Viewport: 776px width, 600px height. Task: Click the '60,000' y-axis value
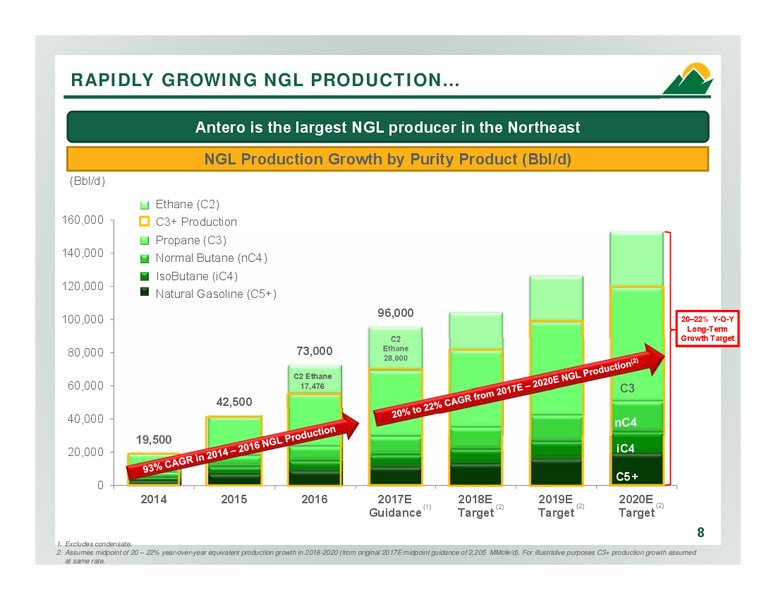[x=85, y=386]
